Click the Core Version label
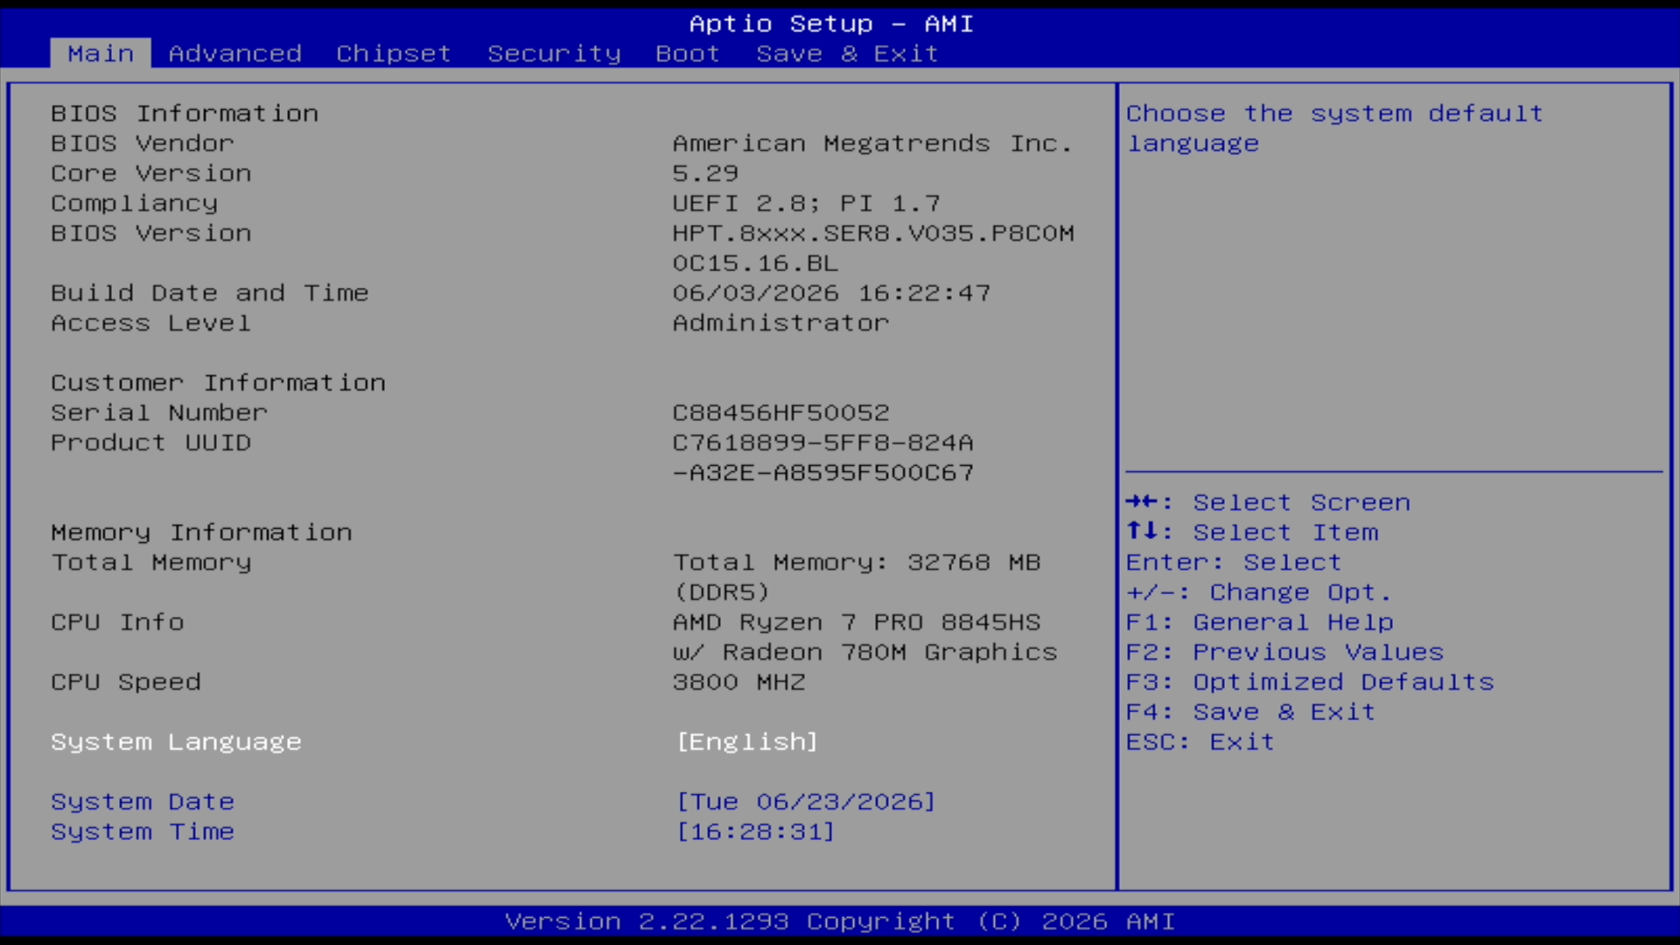The image size is (1680, 945). 151,173
